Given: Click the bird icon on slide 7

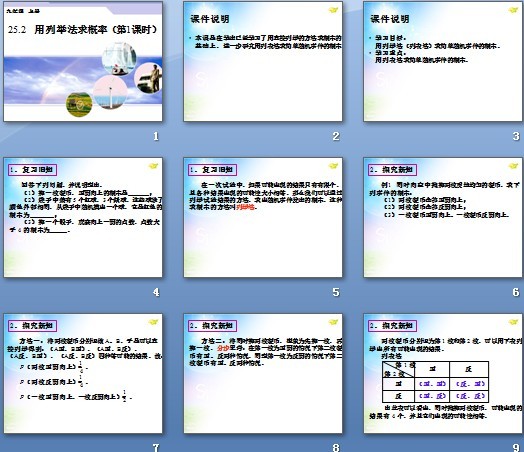Looking at the screenshot, I should [153, 322].
